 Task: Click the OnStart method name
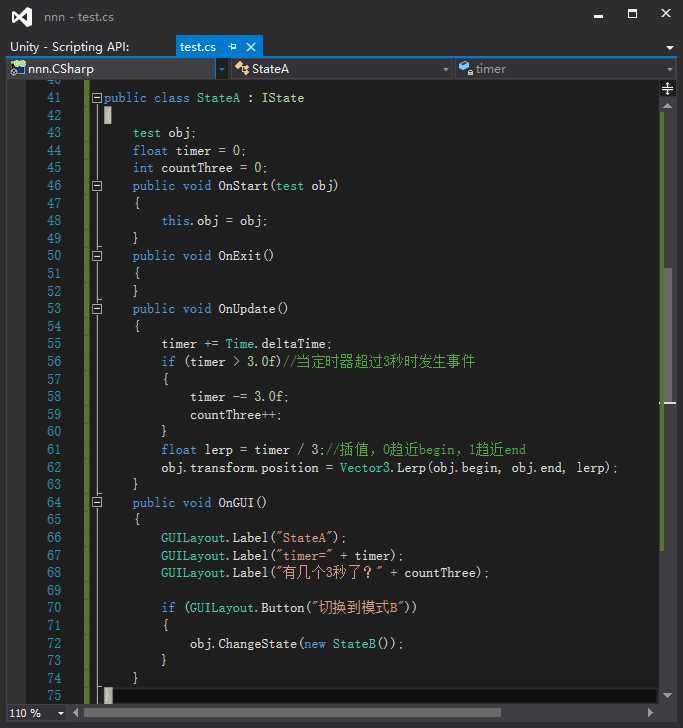click(x=243, y=186)
